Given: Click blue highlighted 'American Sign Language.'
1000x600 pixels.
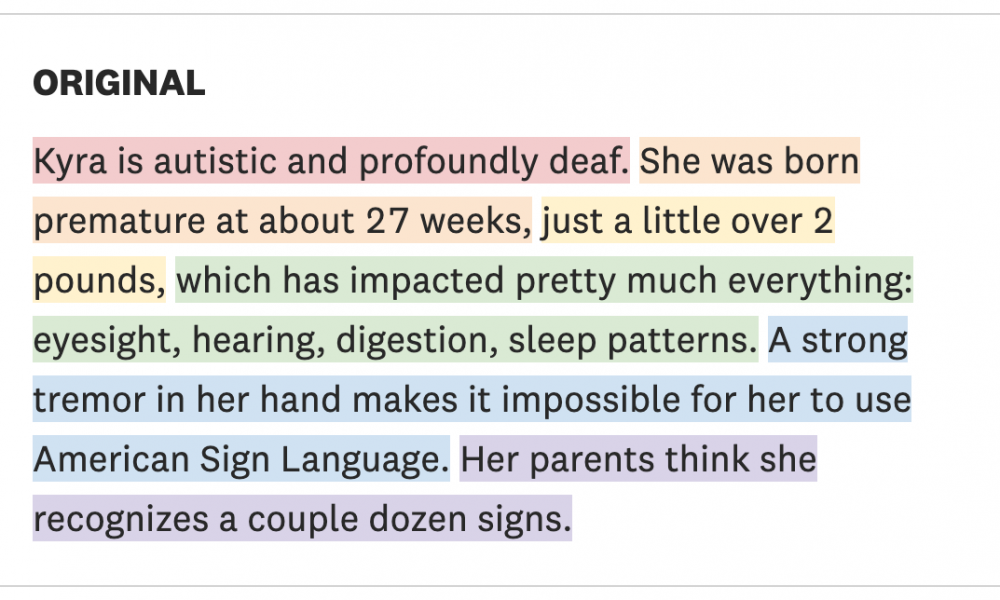Looking at the screenshot, I should click(x=241, y=459).
